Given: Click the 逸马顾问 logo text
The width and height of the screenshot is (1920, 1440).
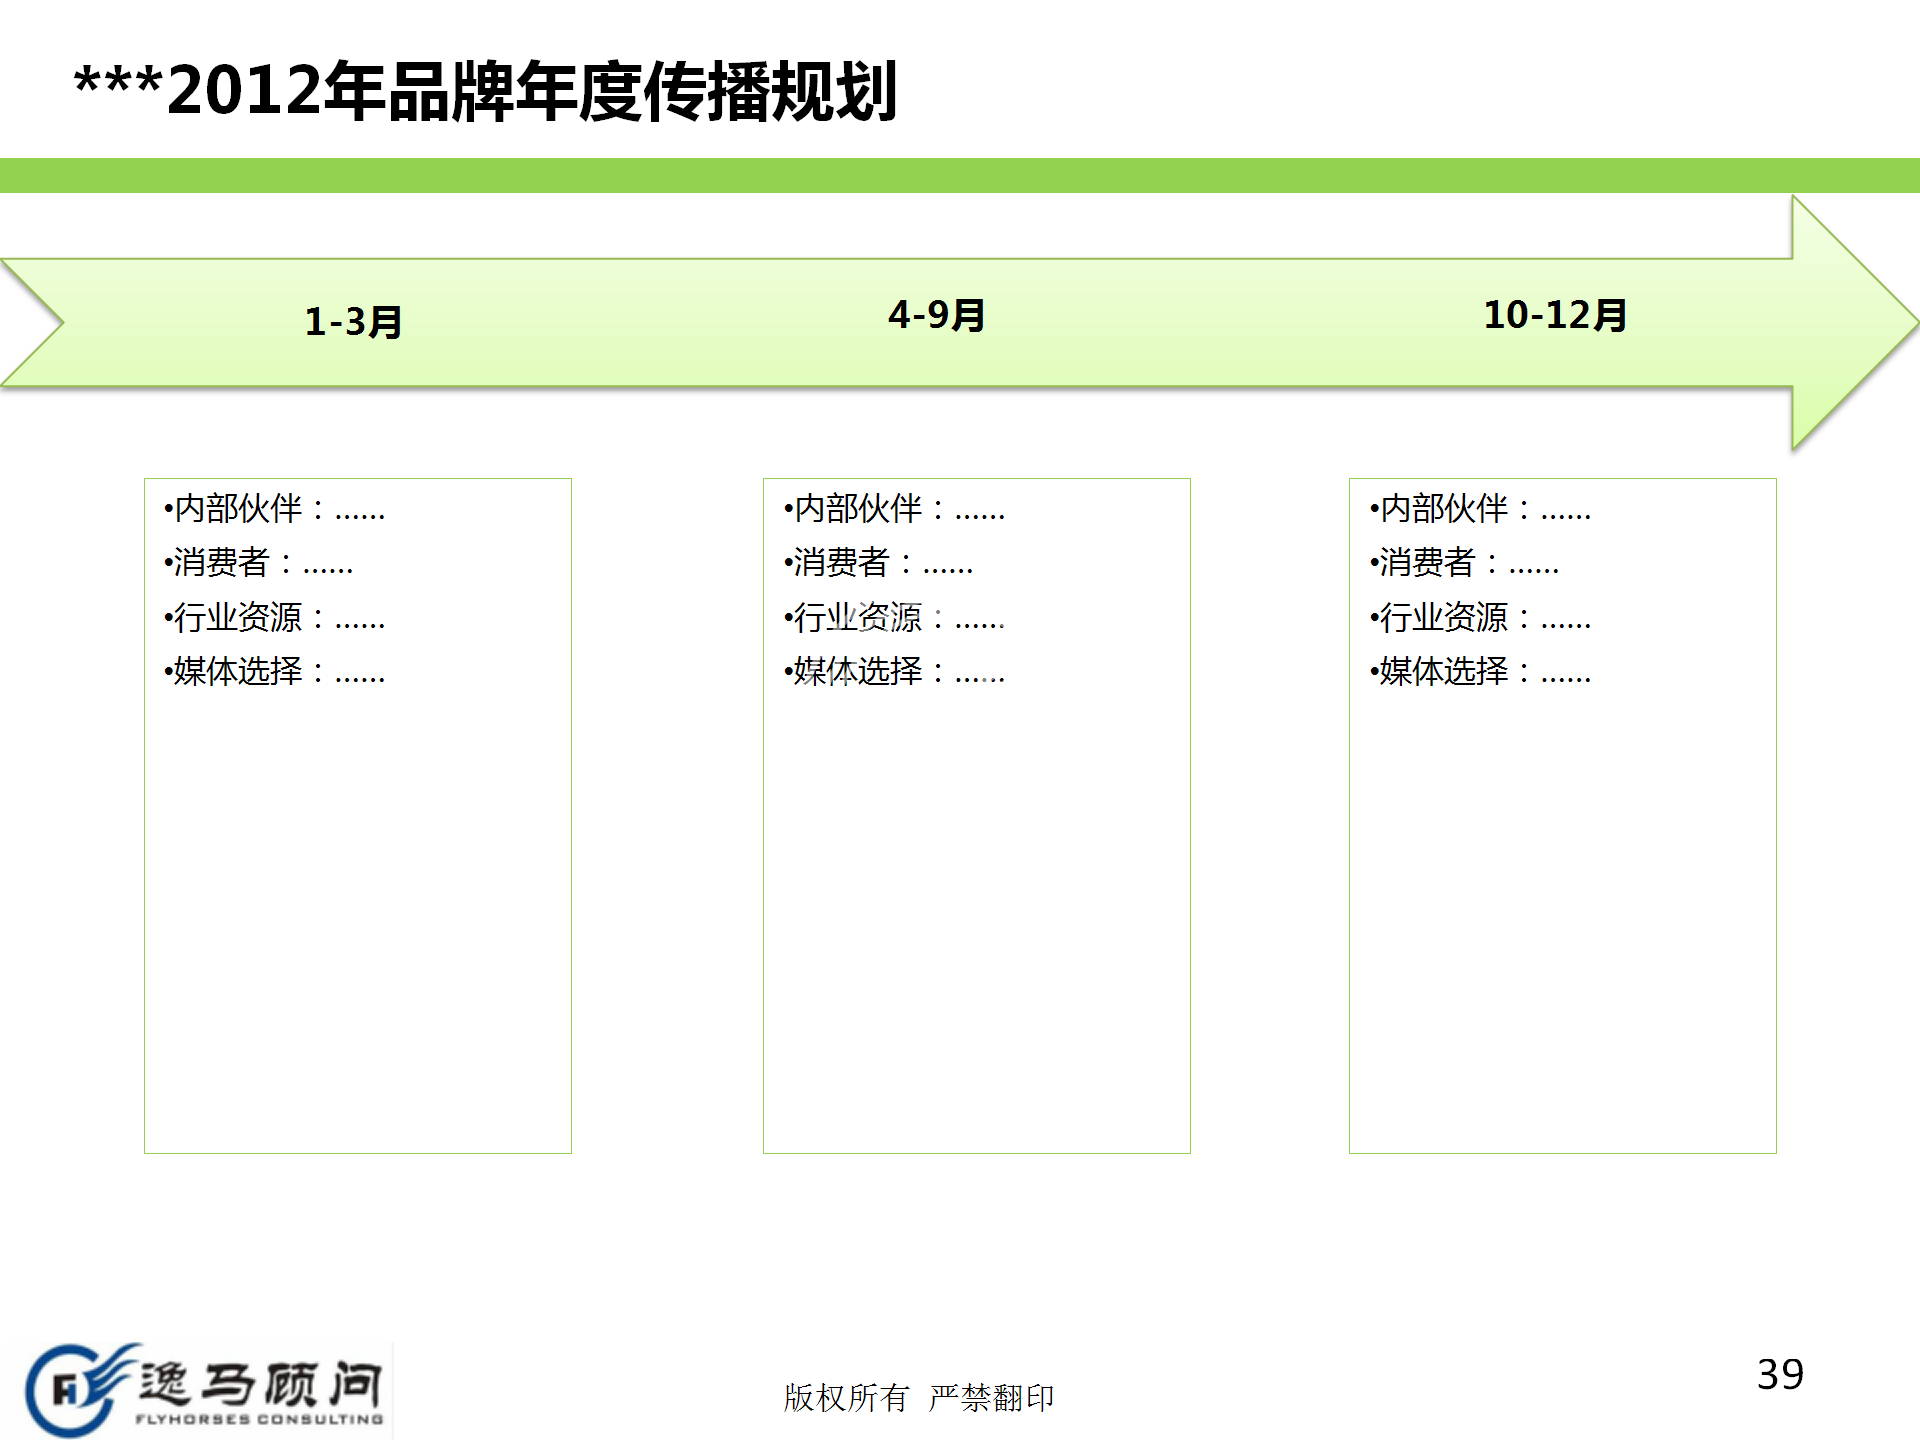Looking at the screenshot, I should coord(260,1385).
